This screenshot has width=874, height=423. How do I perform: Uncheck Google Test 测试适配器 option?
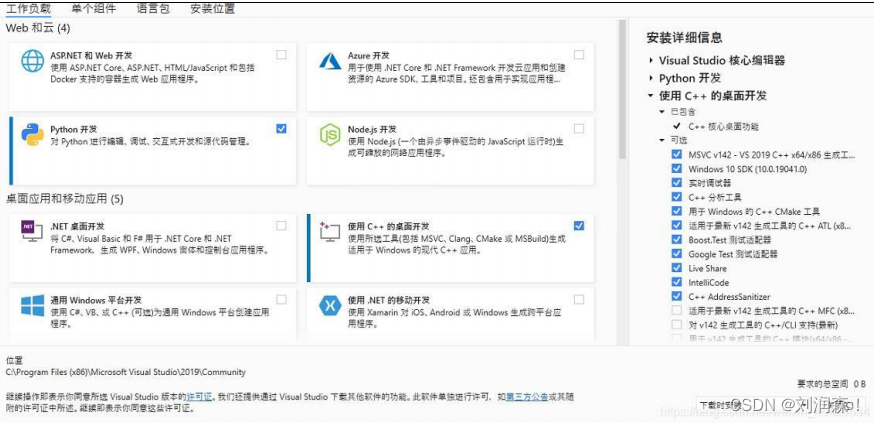(677, 254)
